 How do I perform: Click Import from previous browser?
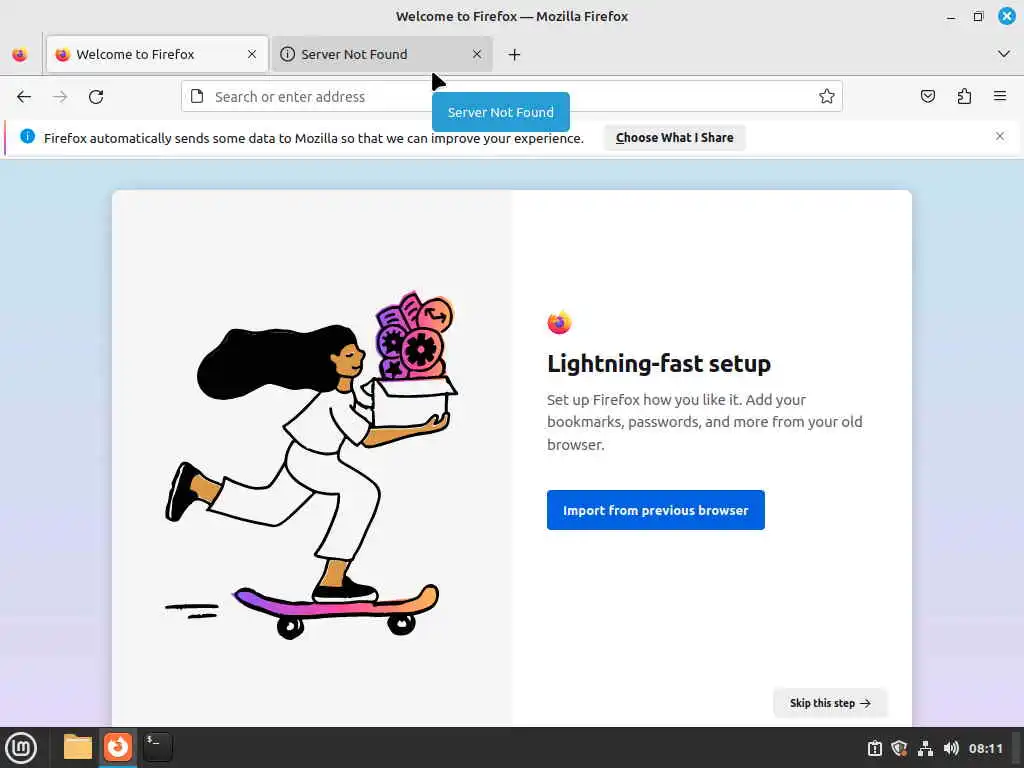(x=656, y=510)
